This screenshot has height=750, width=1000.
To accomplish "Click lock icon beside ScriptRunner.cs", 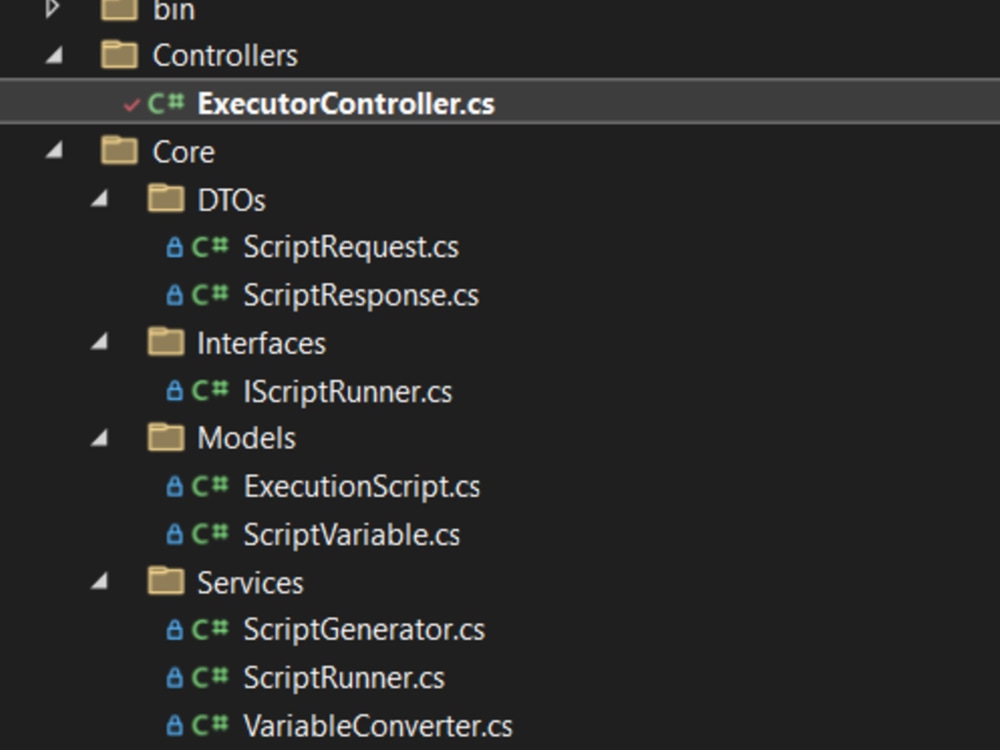I will coord(174,678).
